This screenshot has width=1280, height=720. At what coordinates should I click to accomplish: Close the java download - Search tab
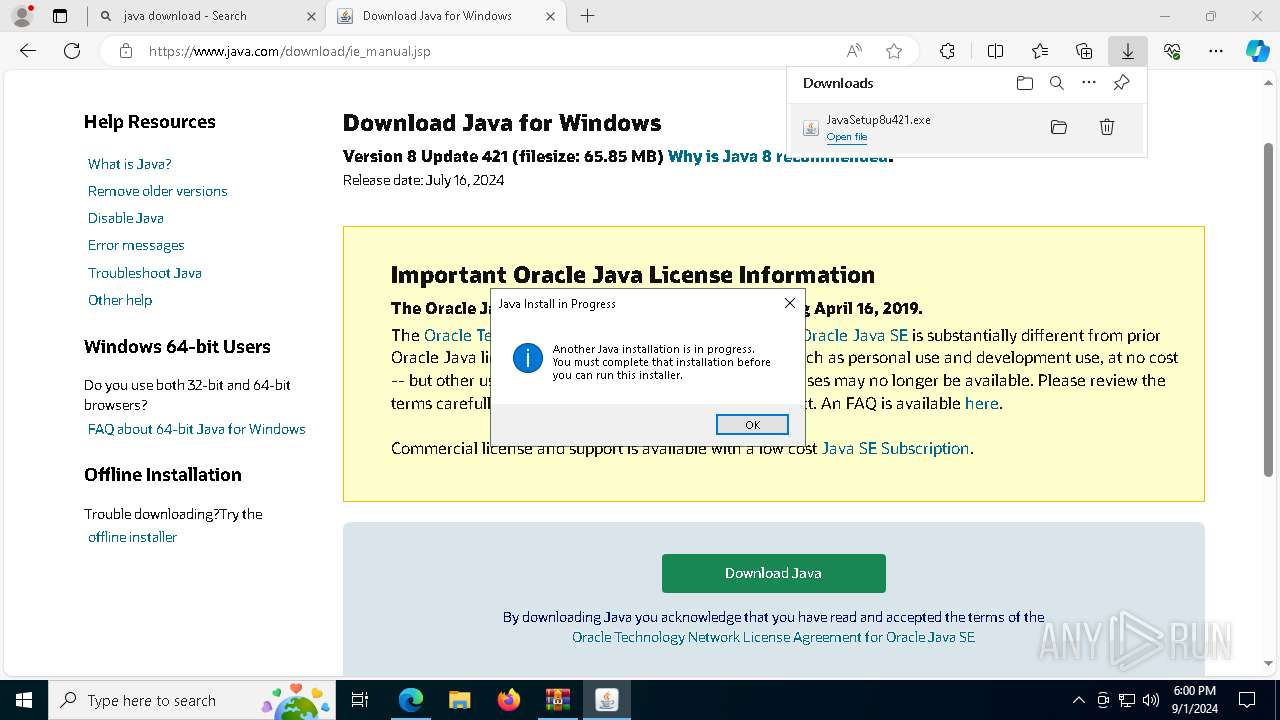pos(311,16)
